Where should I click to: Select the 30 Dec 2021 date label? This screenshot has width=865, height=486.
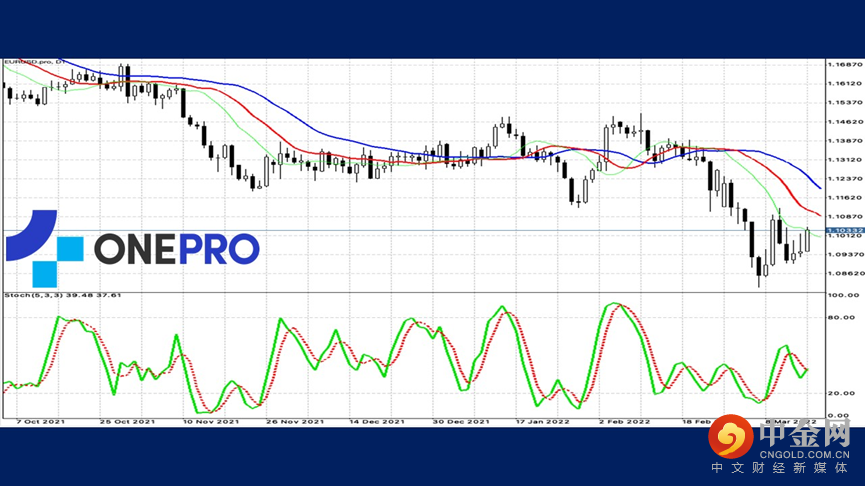pyautogui.click(x=461, y=422)
